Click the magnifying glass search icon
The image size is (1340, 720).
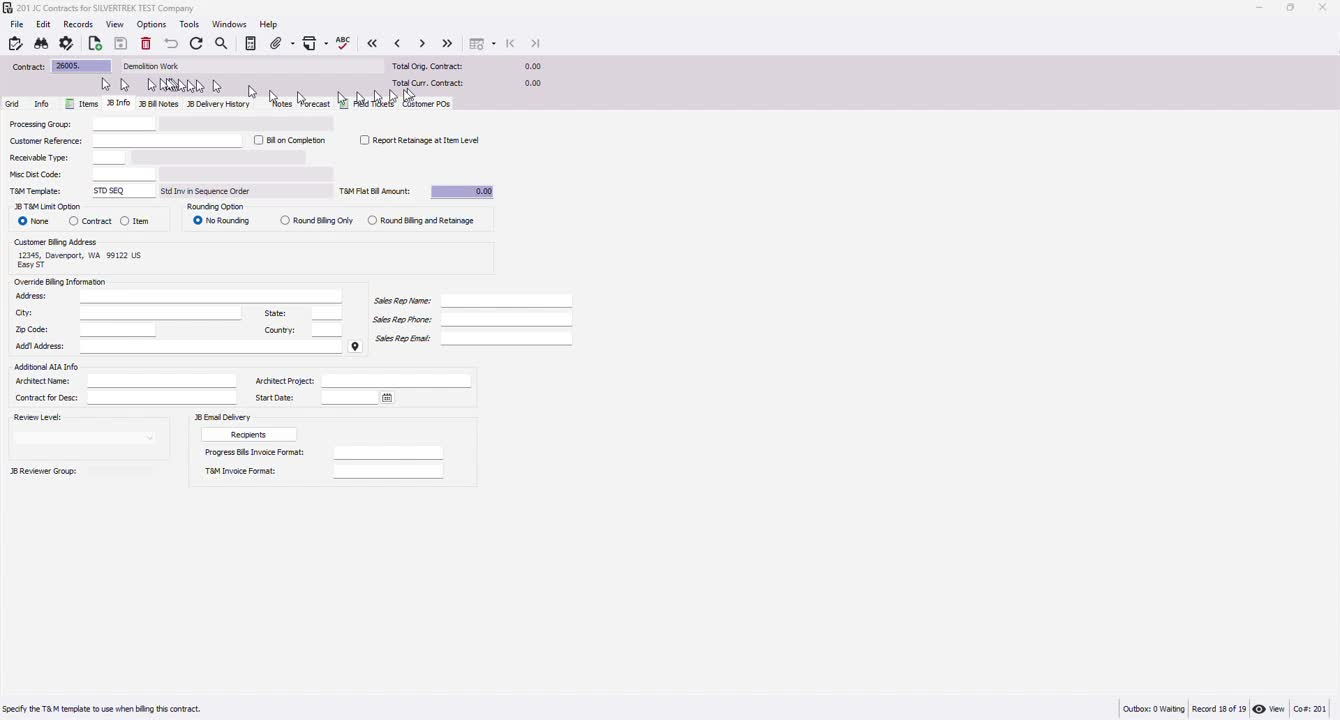pos(221,44)
